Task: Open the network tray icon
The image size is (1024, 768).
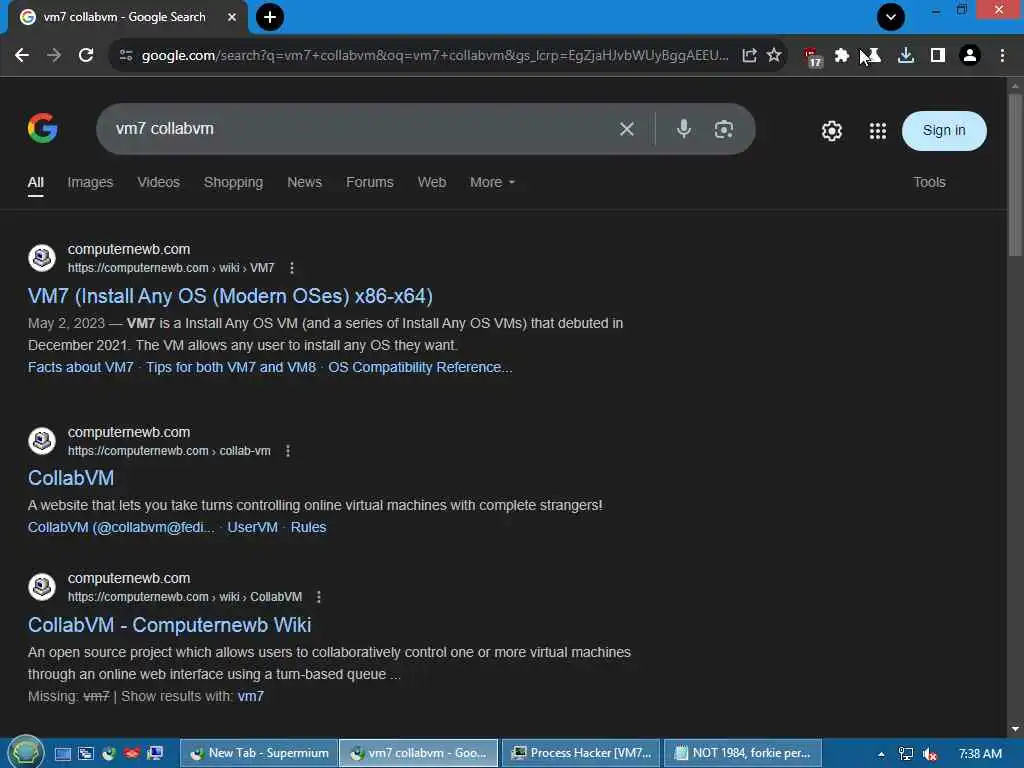Action: [906, 754]
